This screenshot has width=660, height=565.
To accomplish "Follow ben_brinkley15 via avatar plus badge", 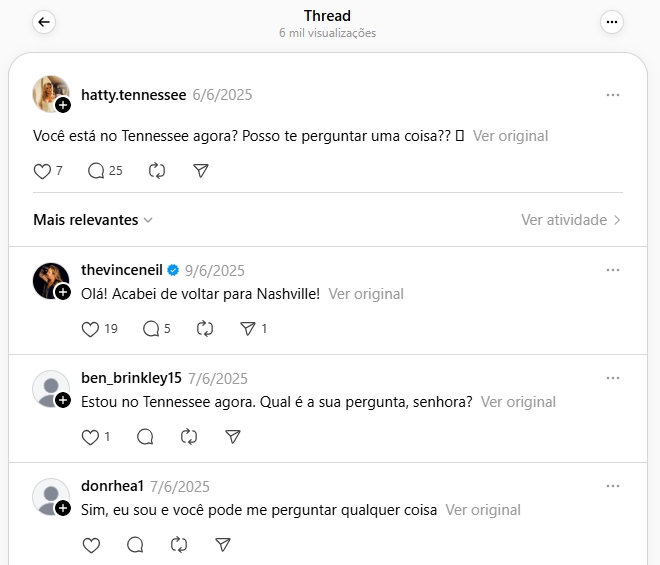I will pyautogui.click(x=63, y=400).
